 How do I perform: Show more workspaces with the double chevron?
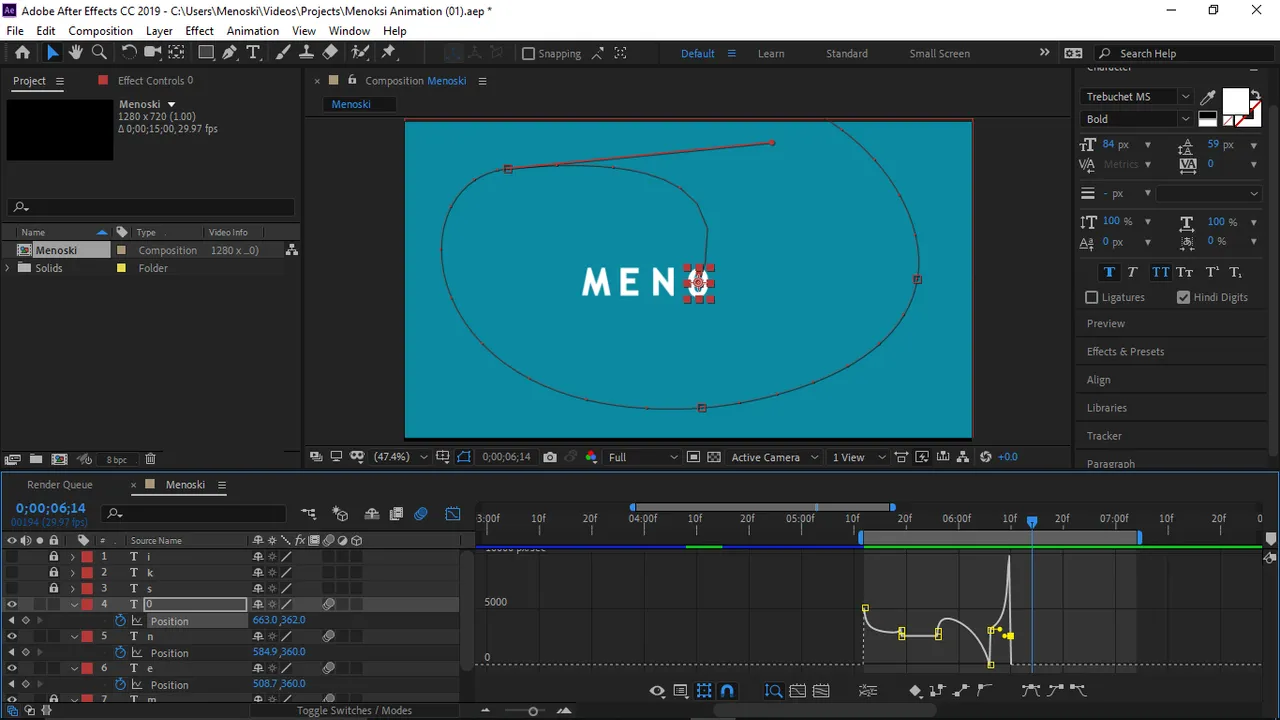coord(1045,53)
